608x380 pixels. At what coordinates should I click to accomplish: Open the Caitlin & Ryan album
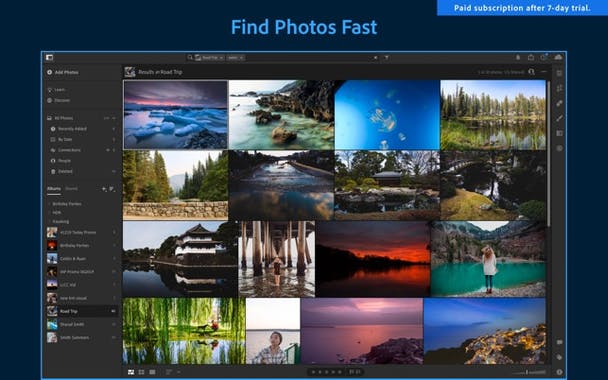point(81,259)
